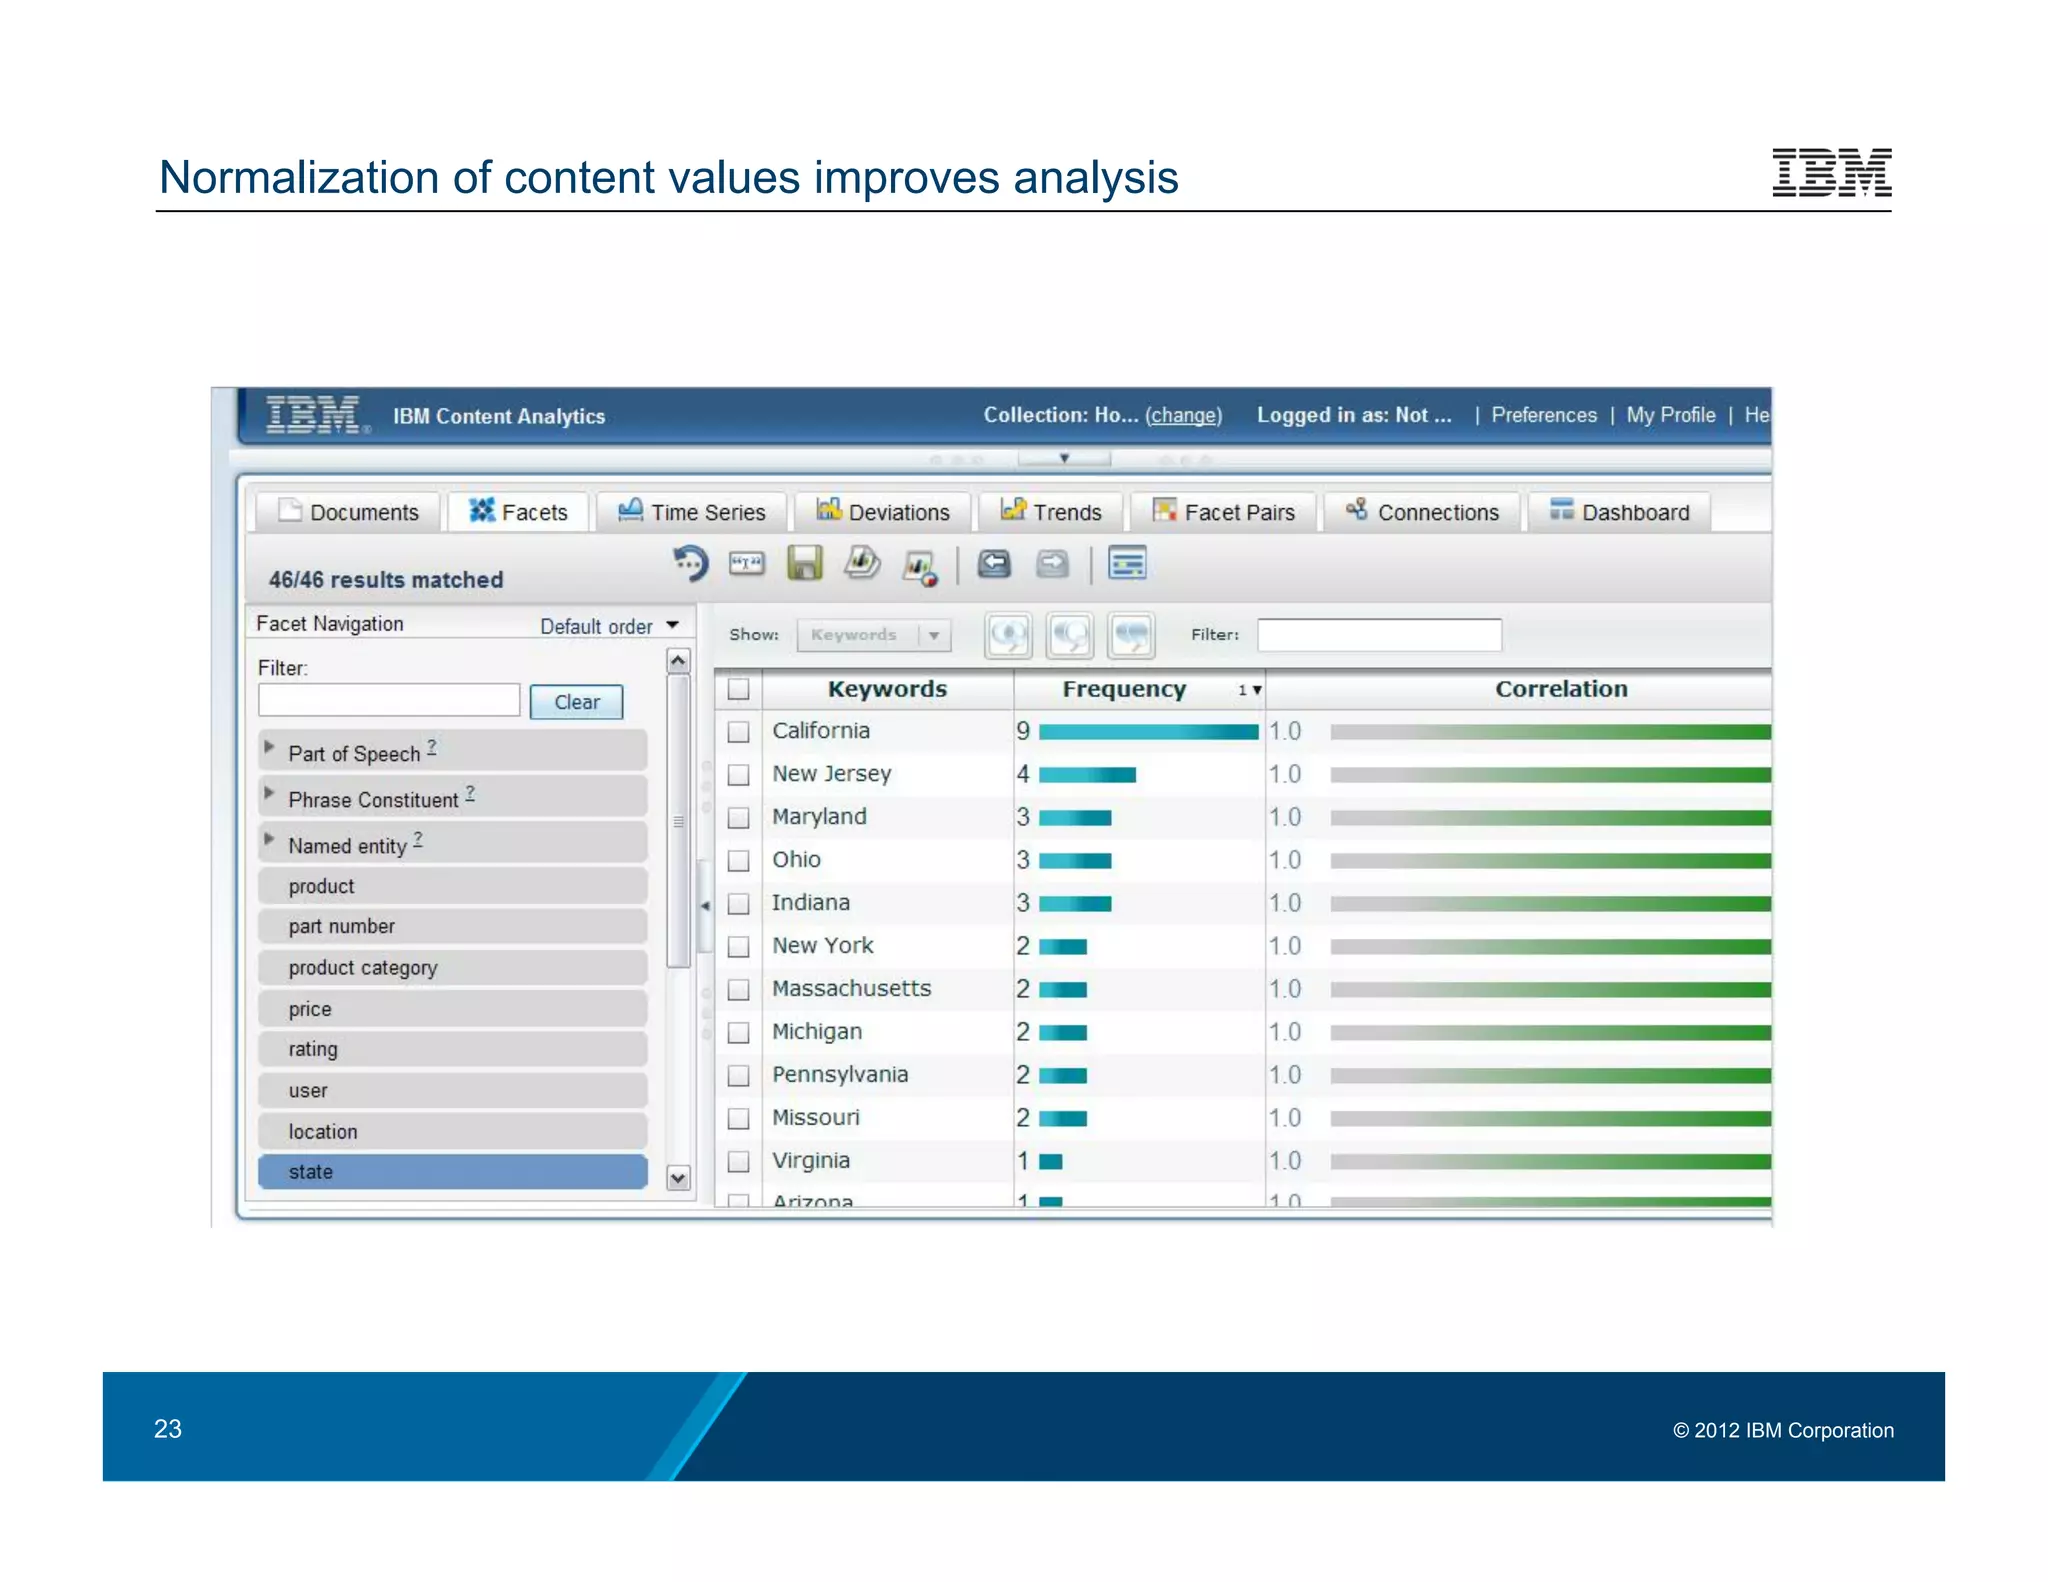Click facet list scrollbar down arrow

(678, 1179)
